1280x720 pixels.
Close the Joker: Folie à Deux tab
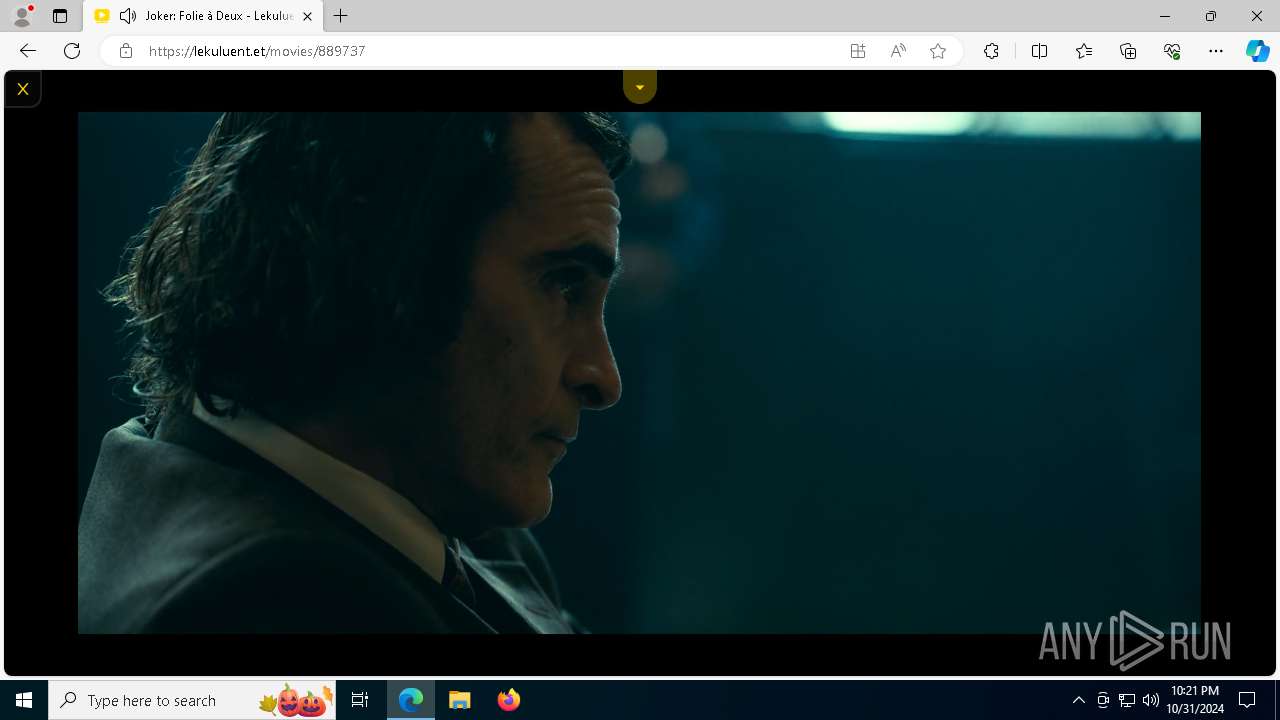[x=307, y=16]
